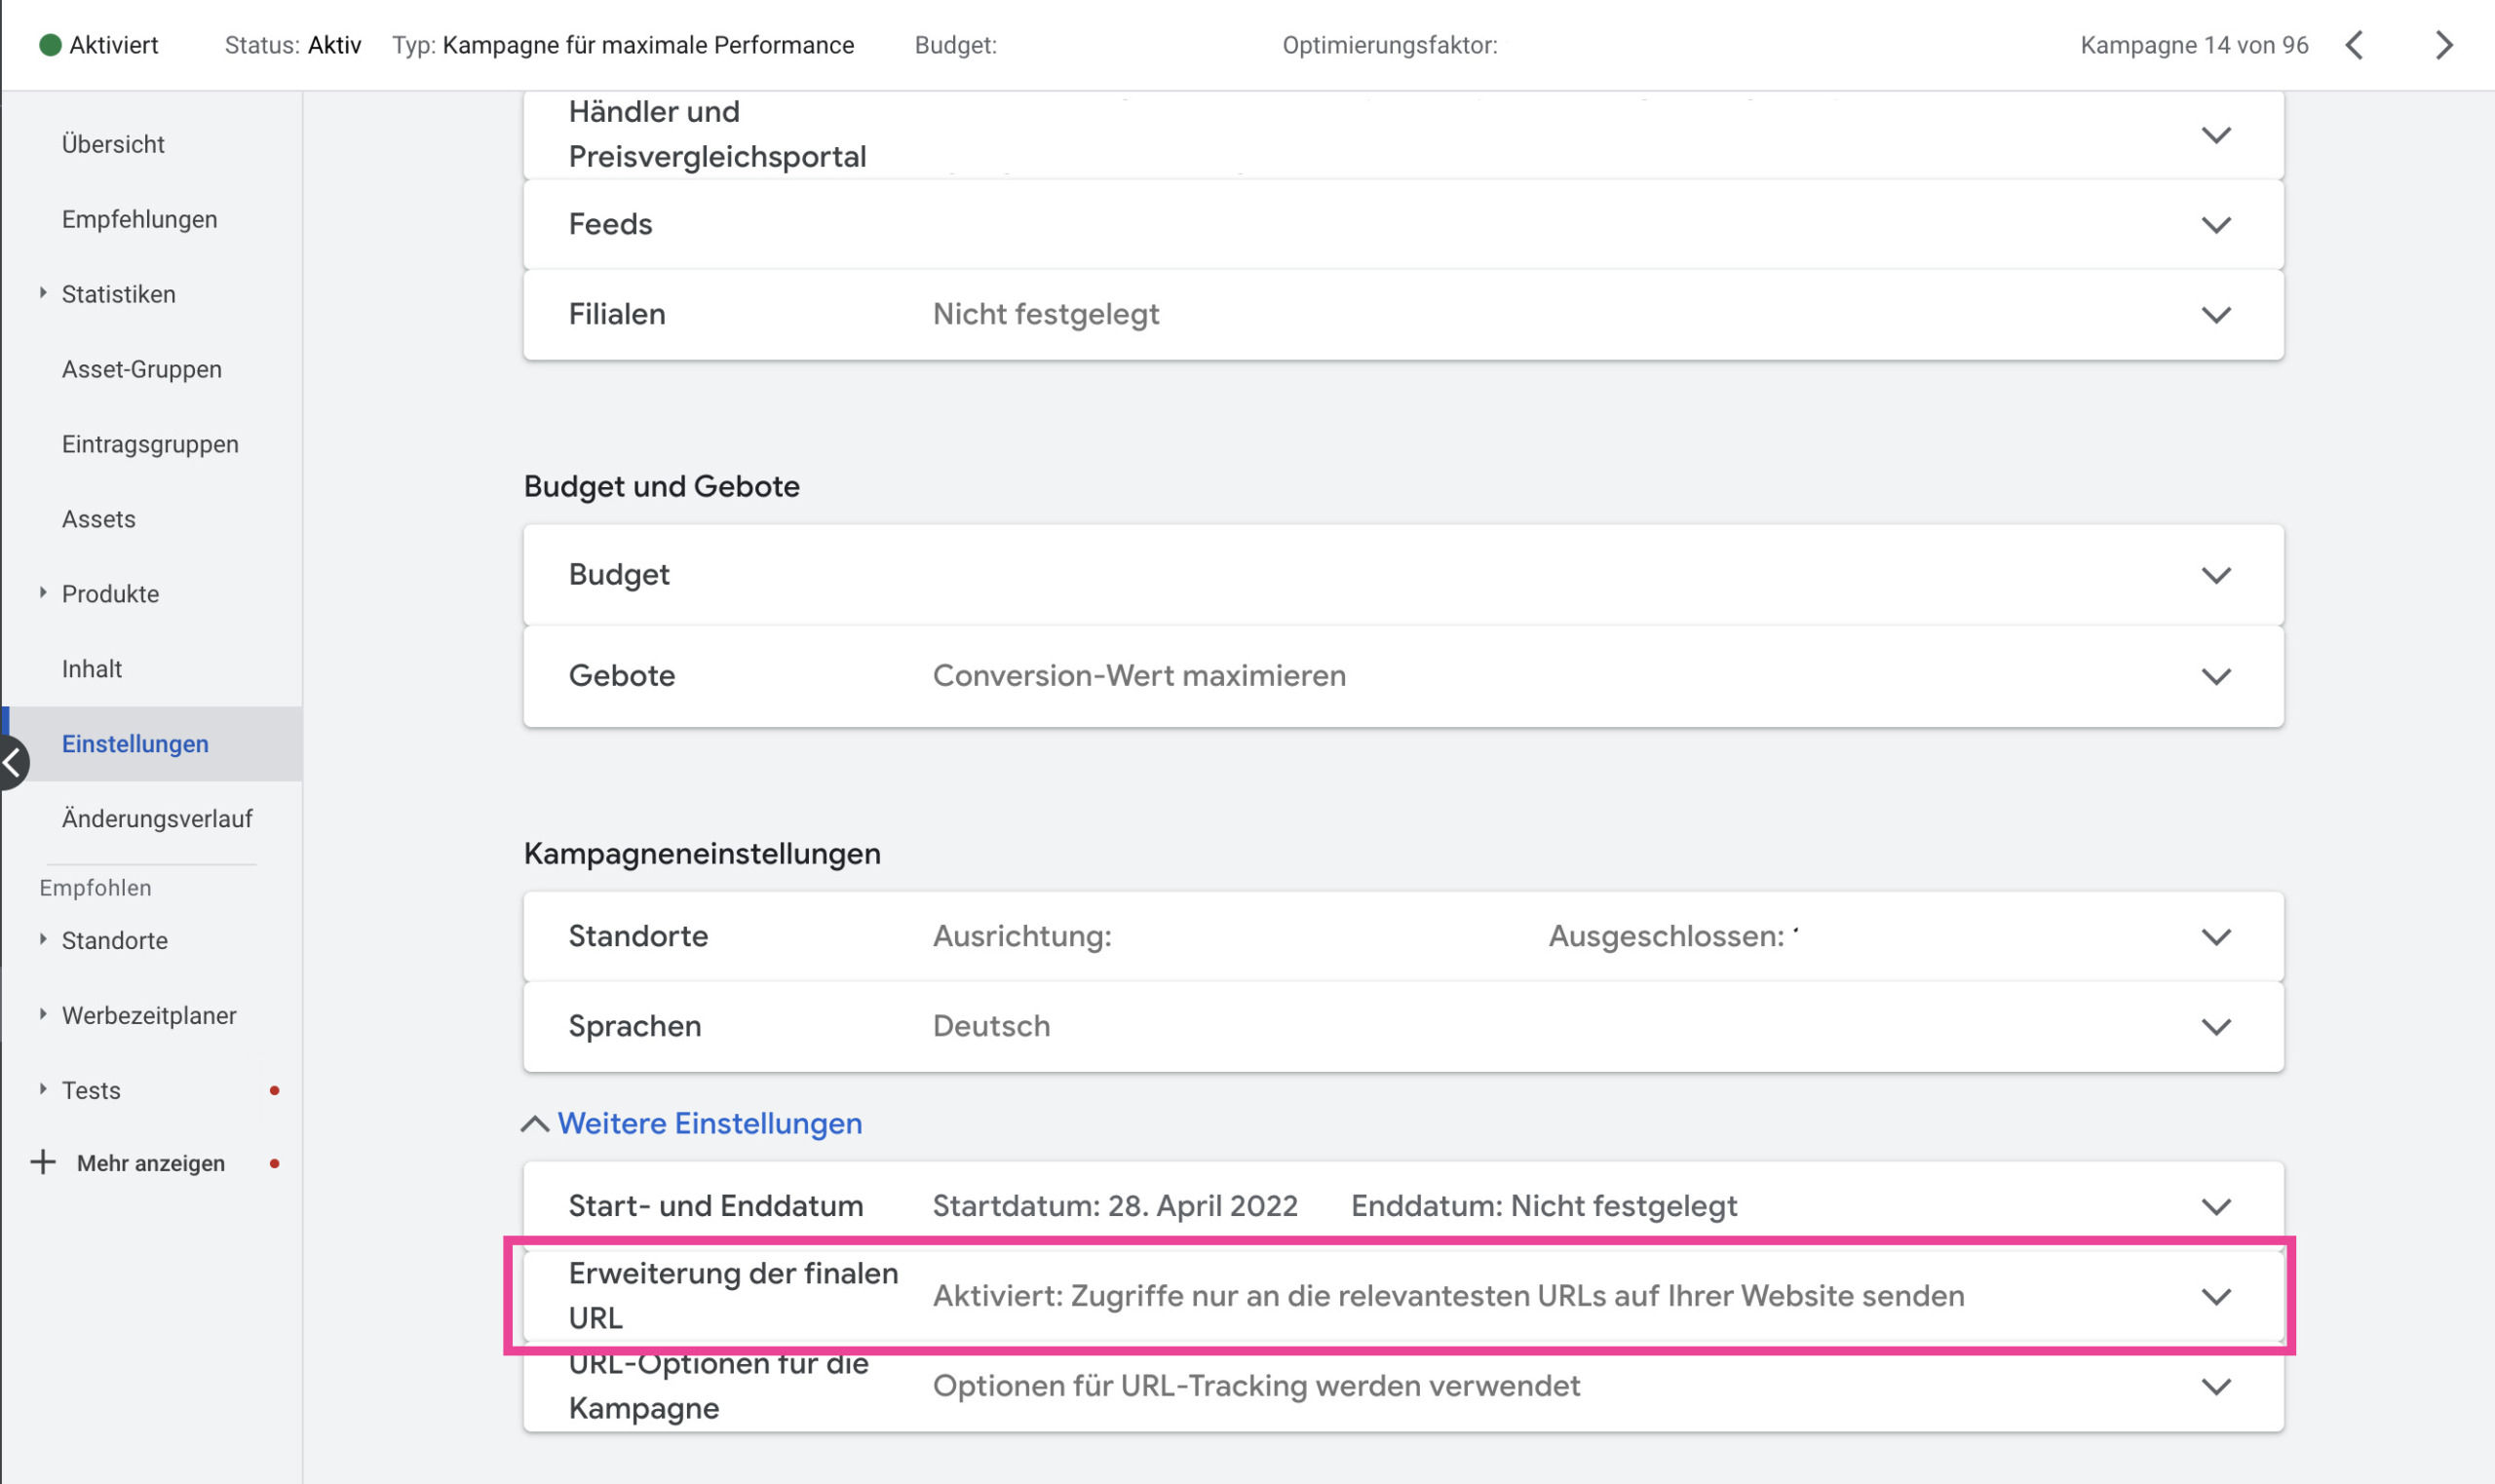This screenshot has height=1484, width=2495.
Task: Click 'Optimierungsfaktor:' in header
Action: pos(1390,45)
